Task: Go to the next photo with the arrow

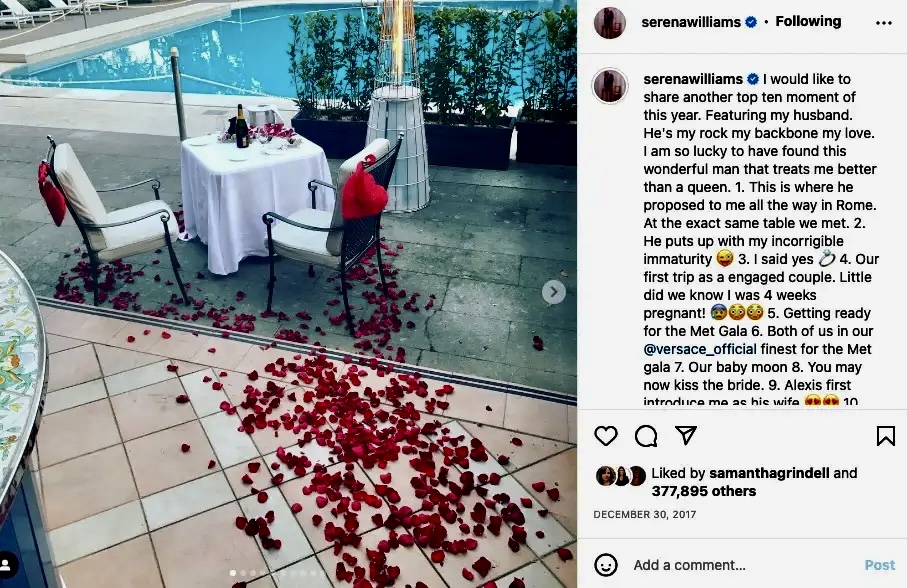Action: (554, 292)
